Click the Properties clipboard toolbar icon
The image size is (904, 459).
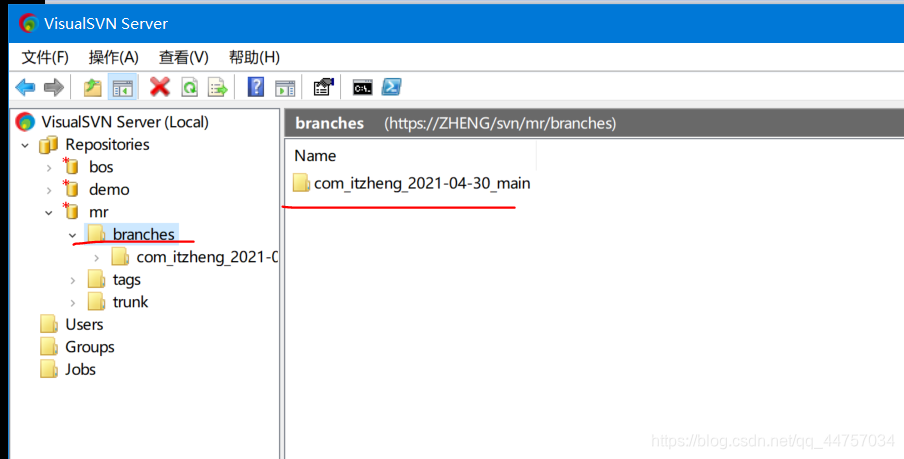[323, 87]
